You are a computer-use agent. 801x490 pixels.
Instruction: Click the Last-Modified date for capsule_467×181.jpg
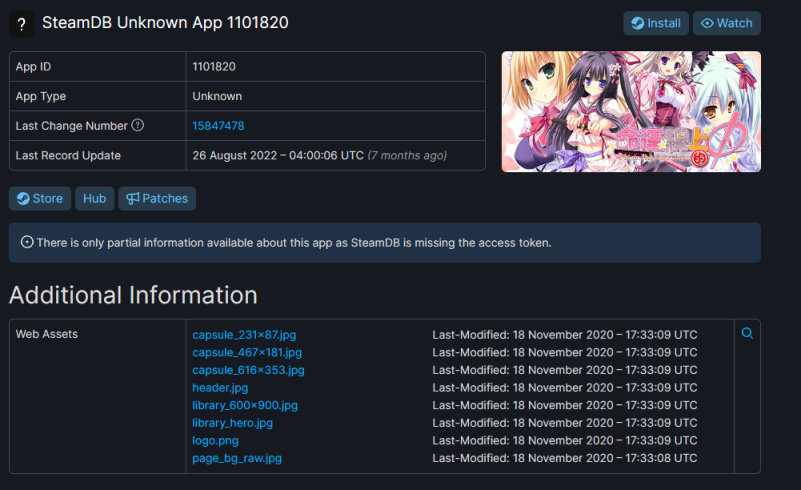[565, 353]
